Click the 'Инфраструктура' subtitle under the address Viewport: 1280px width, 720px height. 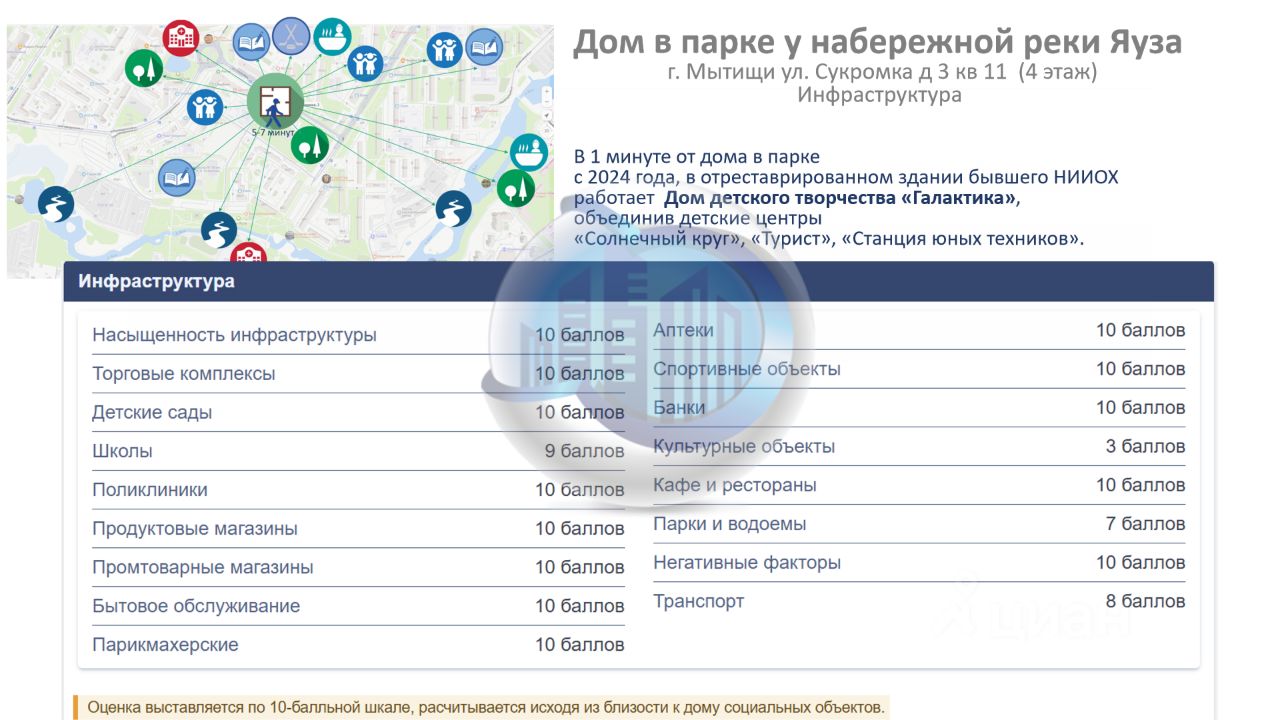click(880, 95)
